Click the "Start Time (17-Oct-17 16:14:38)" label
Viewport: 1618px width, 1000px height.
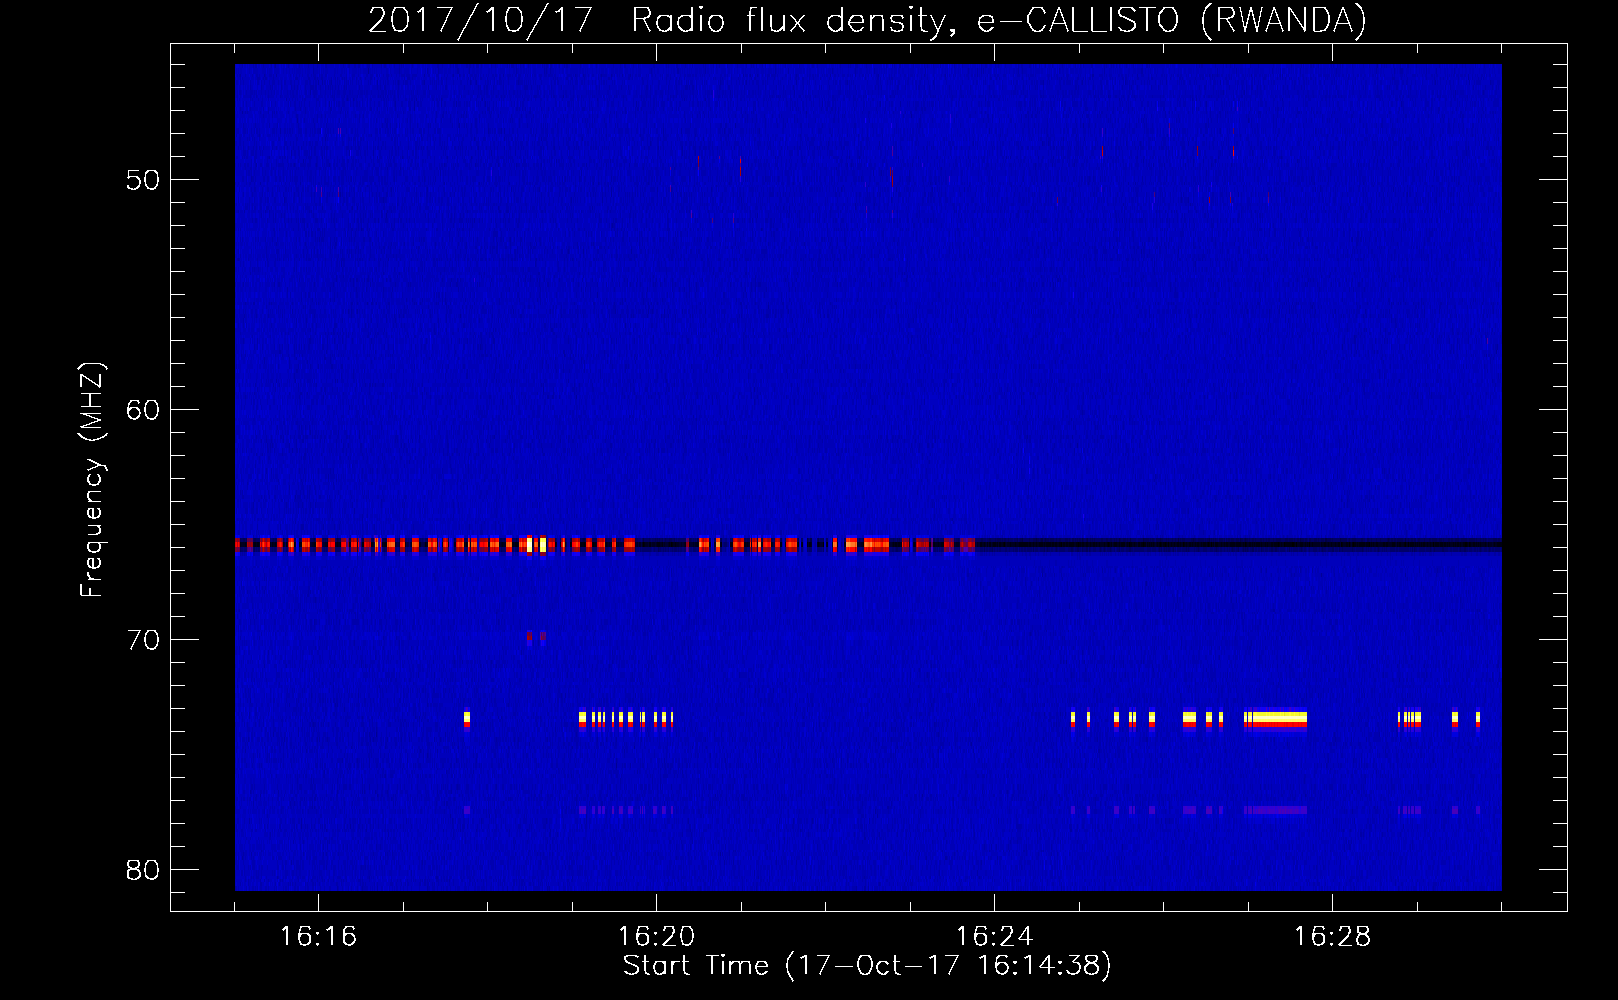click(867, 966)
